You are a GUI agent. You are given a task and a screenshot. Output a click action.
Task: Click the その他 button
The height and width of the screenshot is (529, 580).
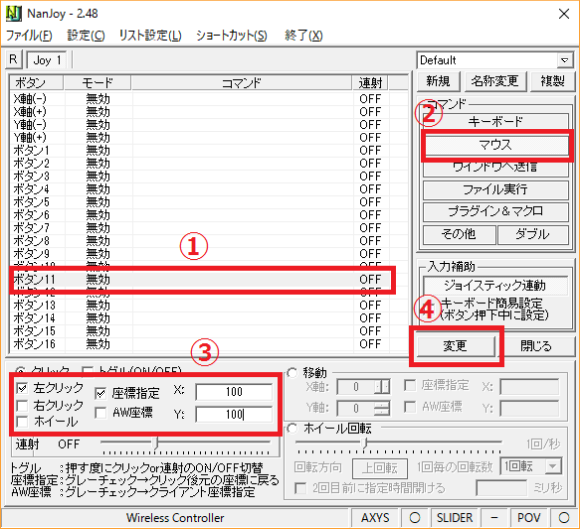459,234
